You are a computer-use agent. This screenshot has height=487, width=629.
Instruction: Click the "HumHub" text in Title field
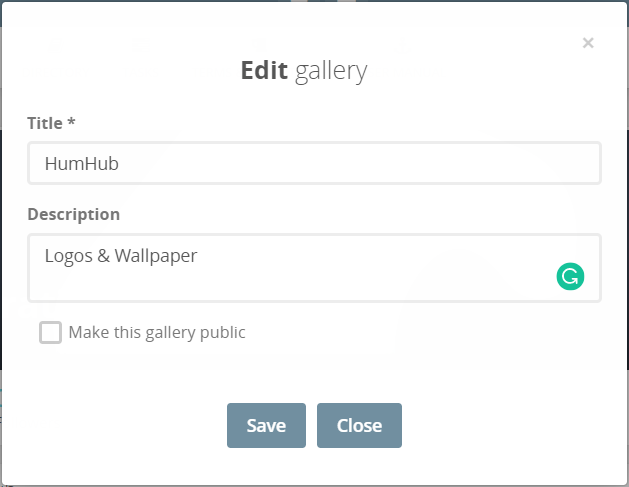[82, 163]
